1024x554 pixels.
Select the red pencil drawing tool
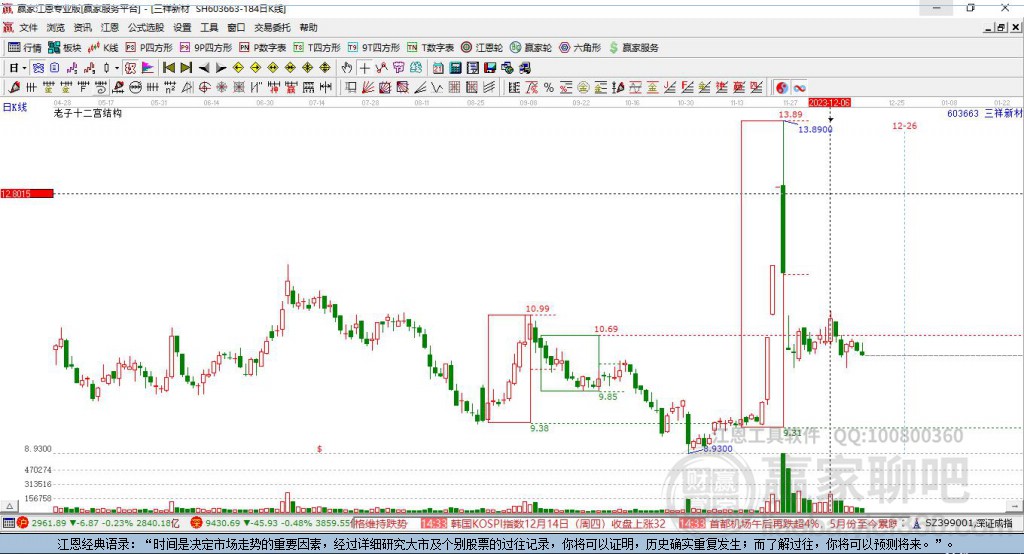14,88
